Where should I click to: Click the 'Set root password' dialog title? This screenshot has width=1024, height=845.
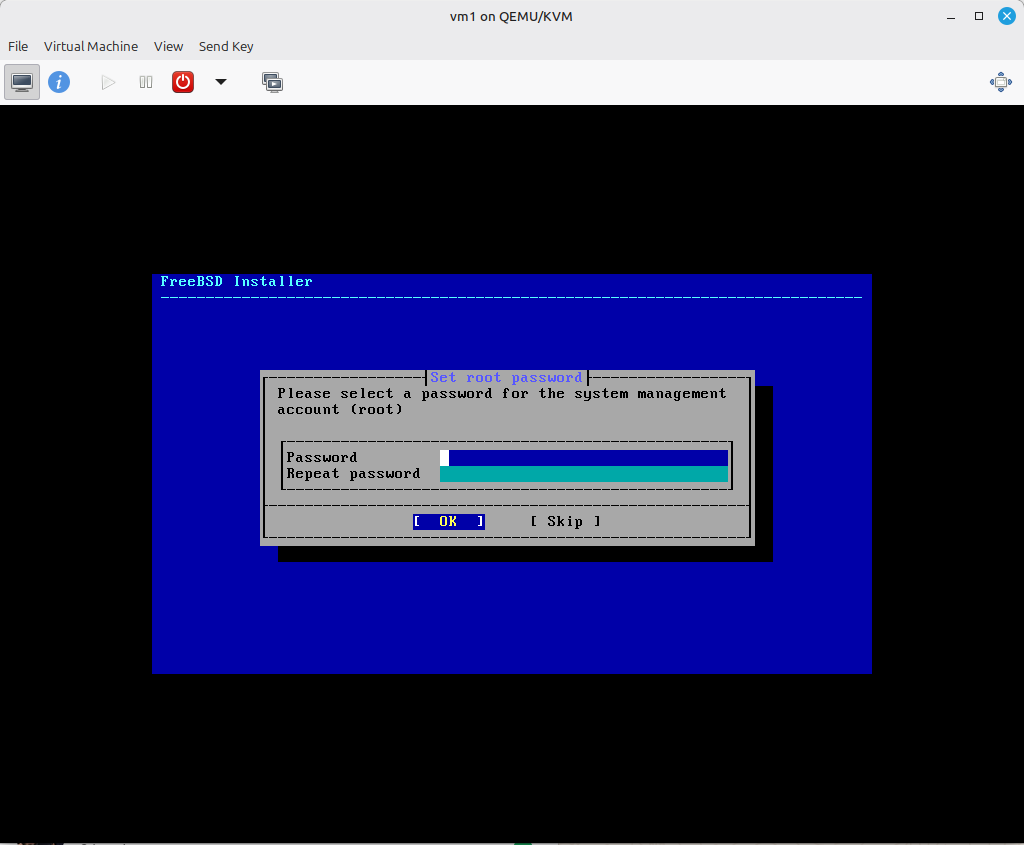506,377
